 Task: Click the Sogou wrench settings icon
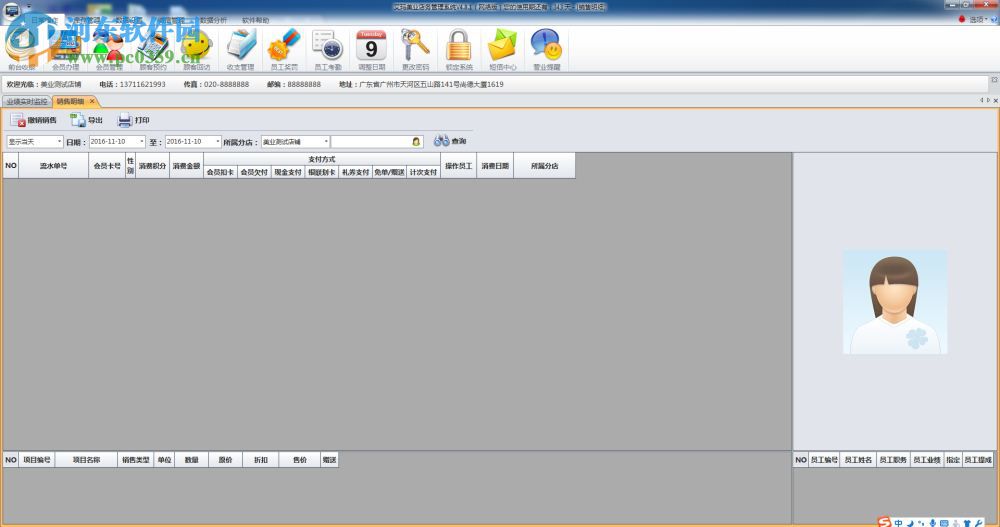pyautogui.click(x=978, y=523)
